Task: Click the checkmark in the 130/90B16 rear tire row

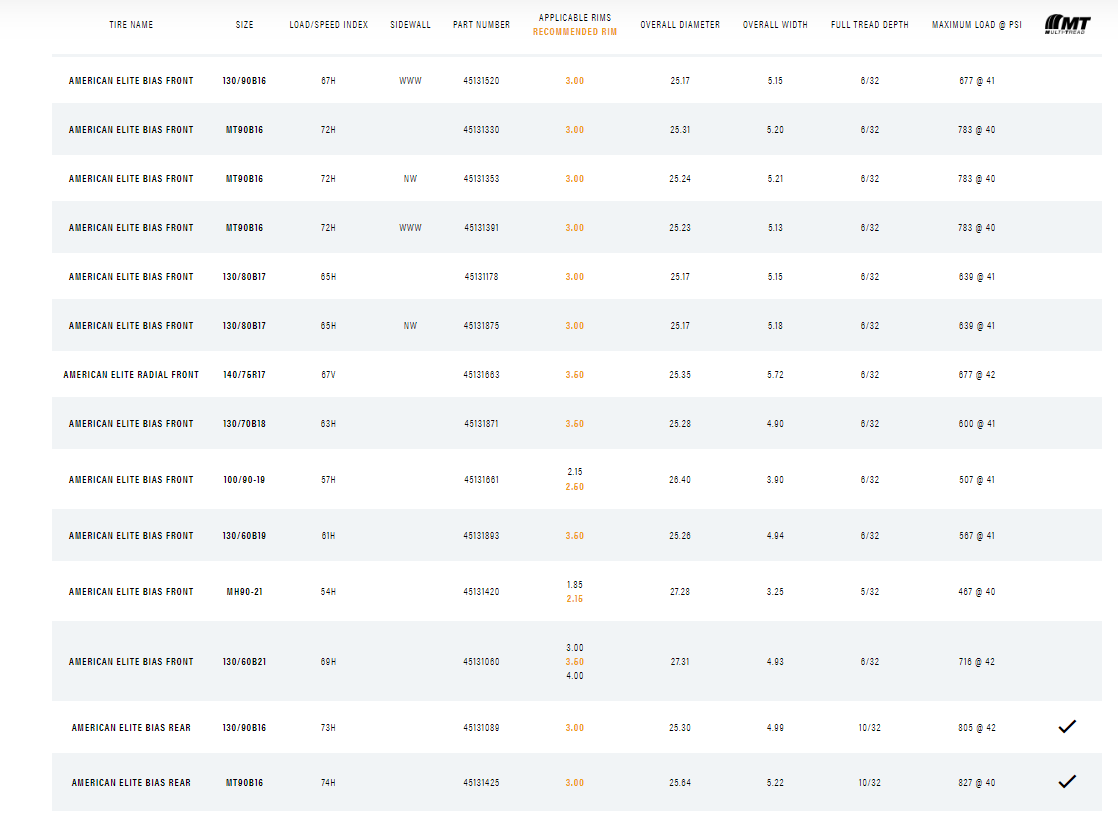Action: (x=1066, y=727)
